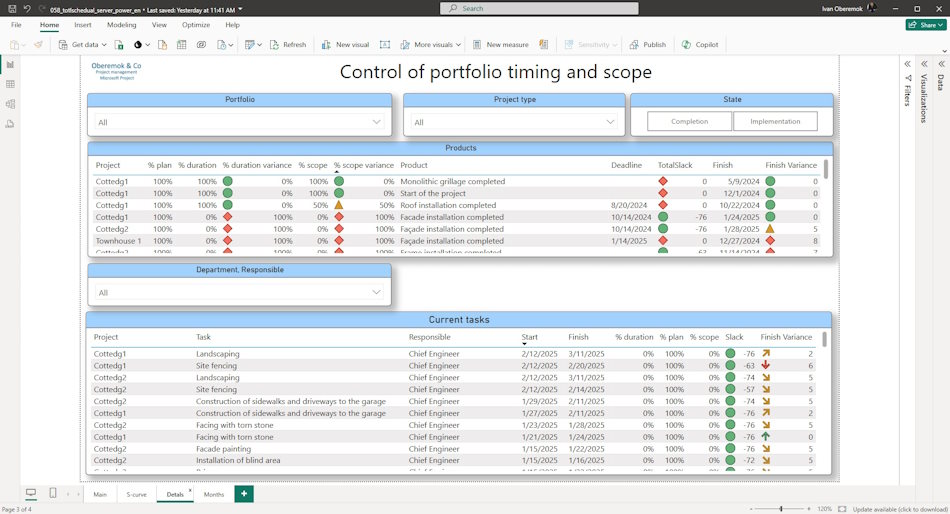The width and height of the screenshot is (950, 514).
Task: Open the View ribbon tab
Action: [x=159, y=25]
